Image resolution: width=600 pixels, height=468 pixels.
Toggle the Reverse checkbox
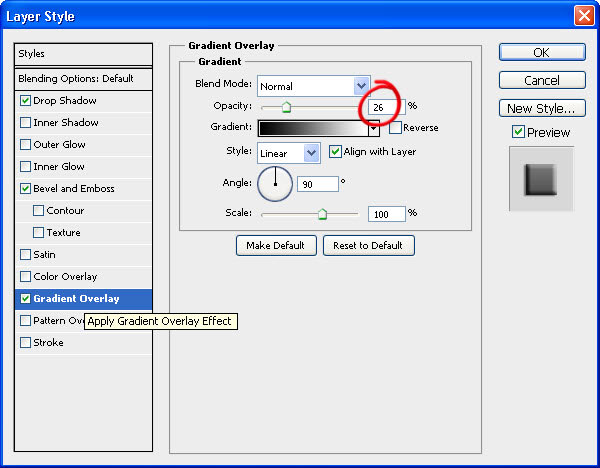395,127
